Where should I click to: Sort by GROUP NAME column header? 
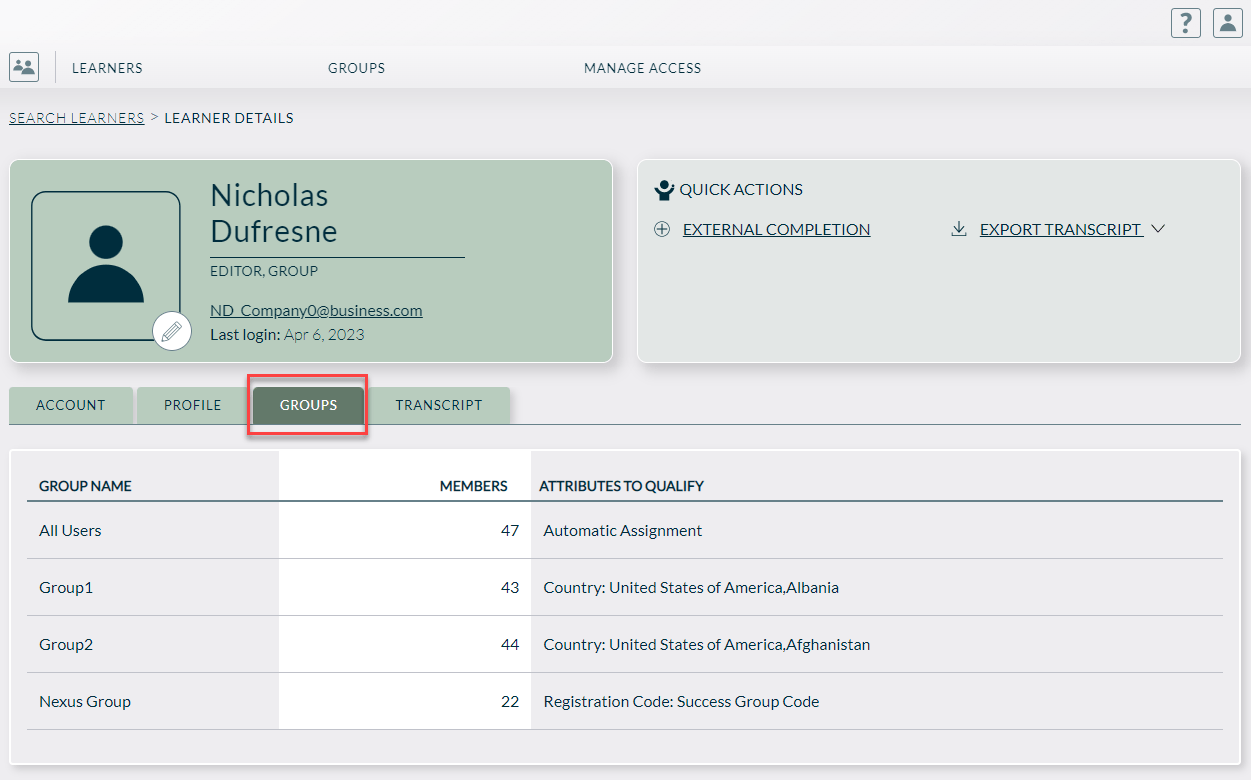pyautogui.click(x=85, y=486)
